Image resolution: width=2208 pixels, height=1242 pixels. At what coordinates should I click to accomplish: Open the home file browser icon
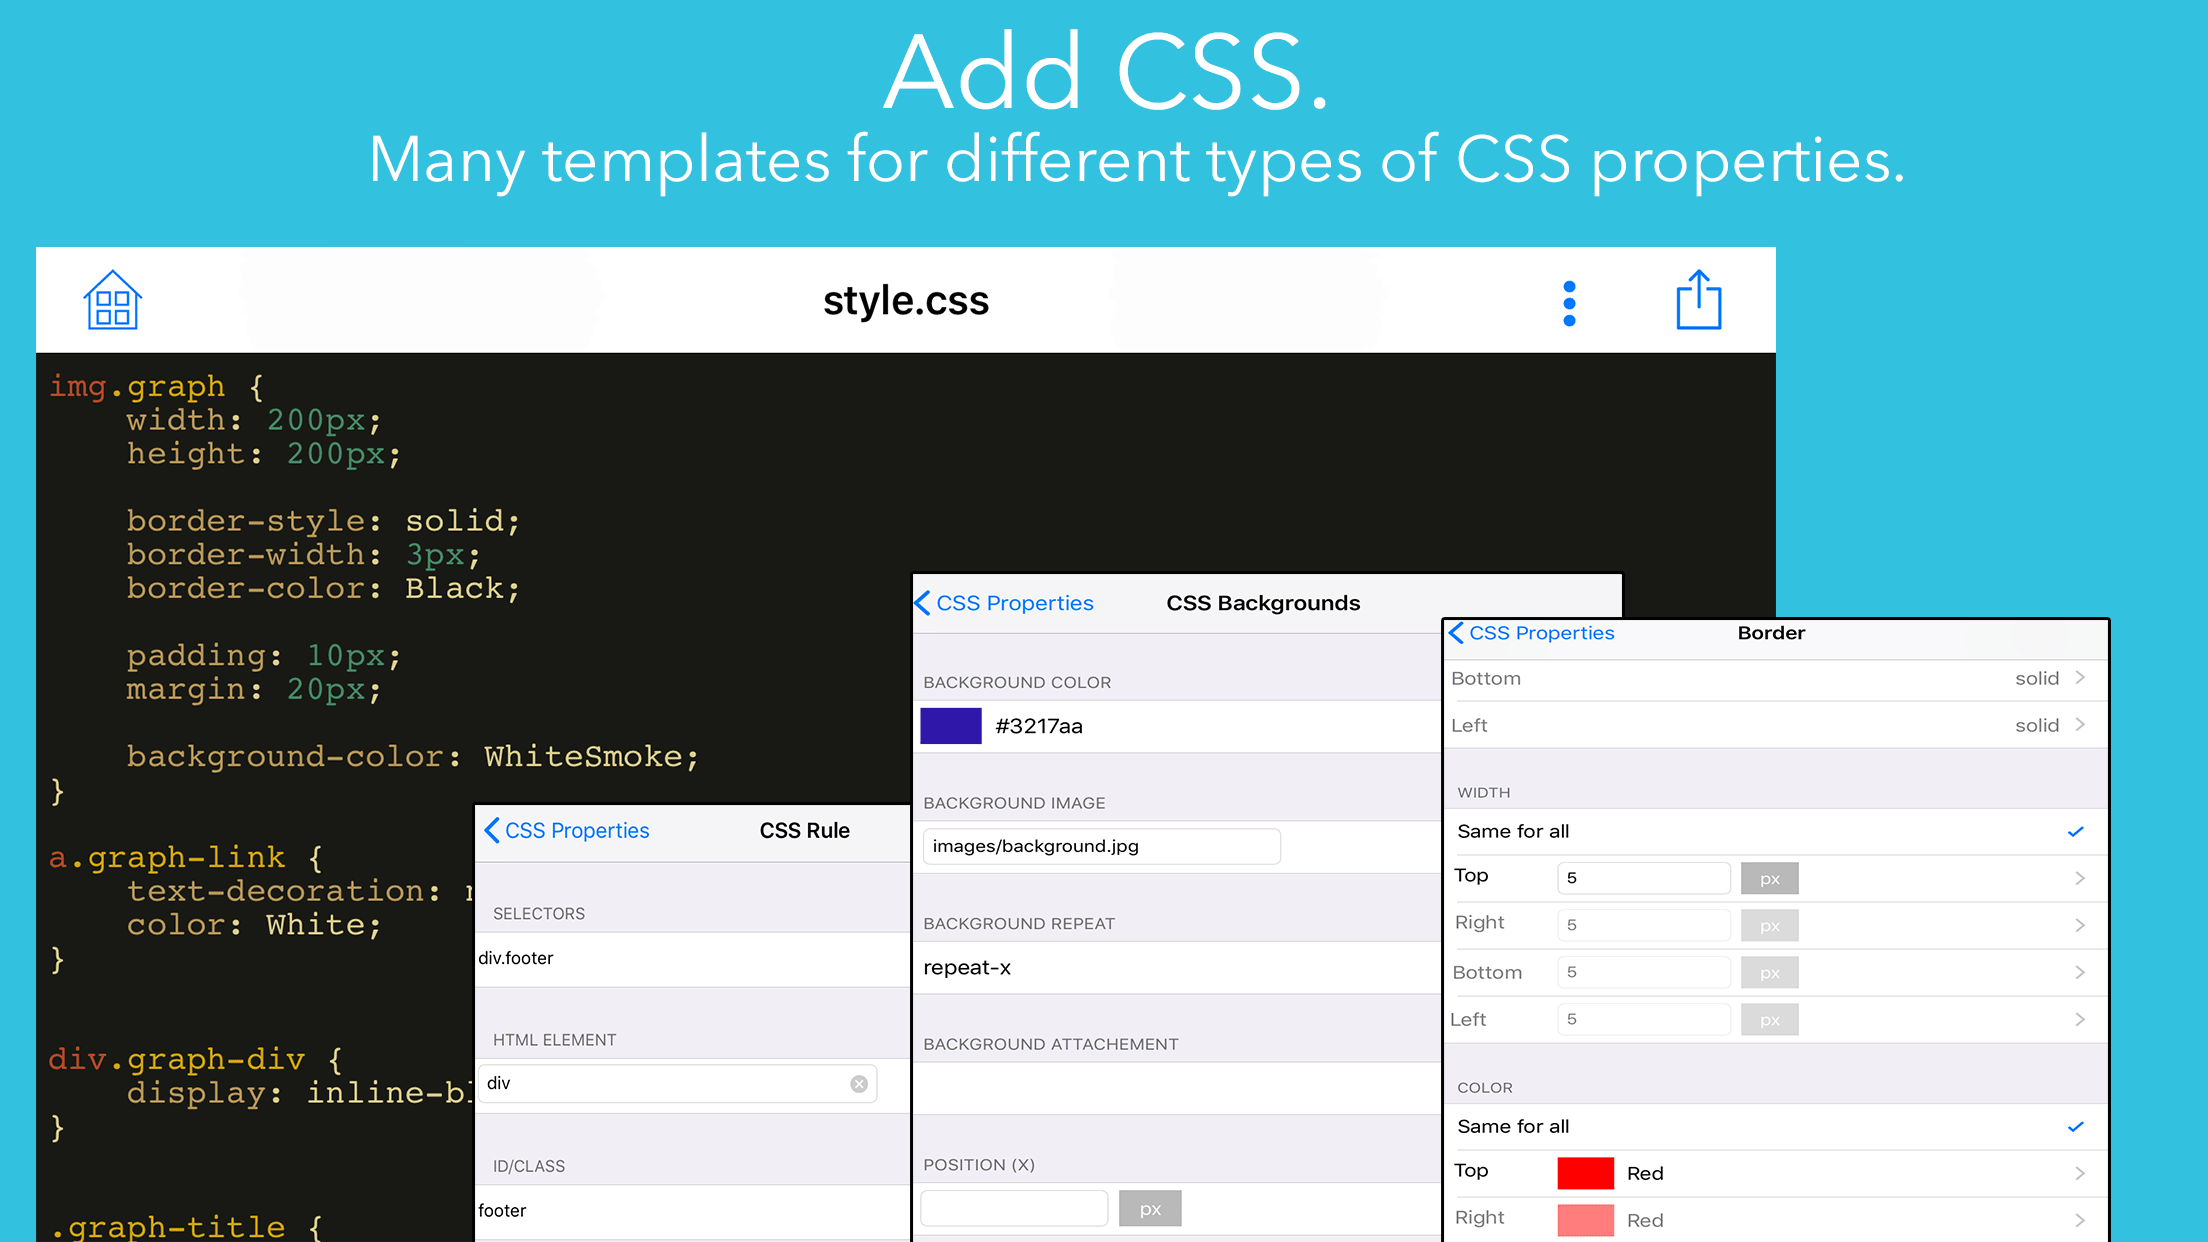(112, 300)
